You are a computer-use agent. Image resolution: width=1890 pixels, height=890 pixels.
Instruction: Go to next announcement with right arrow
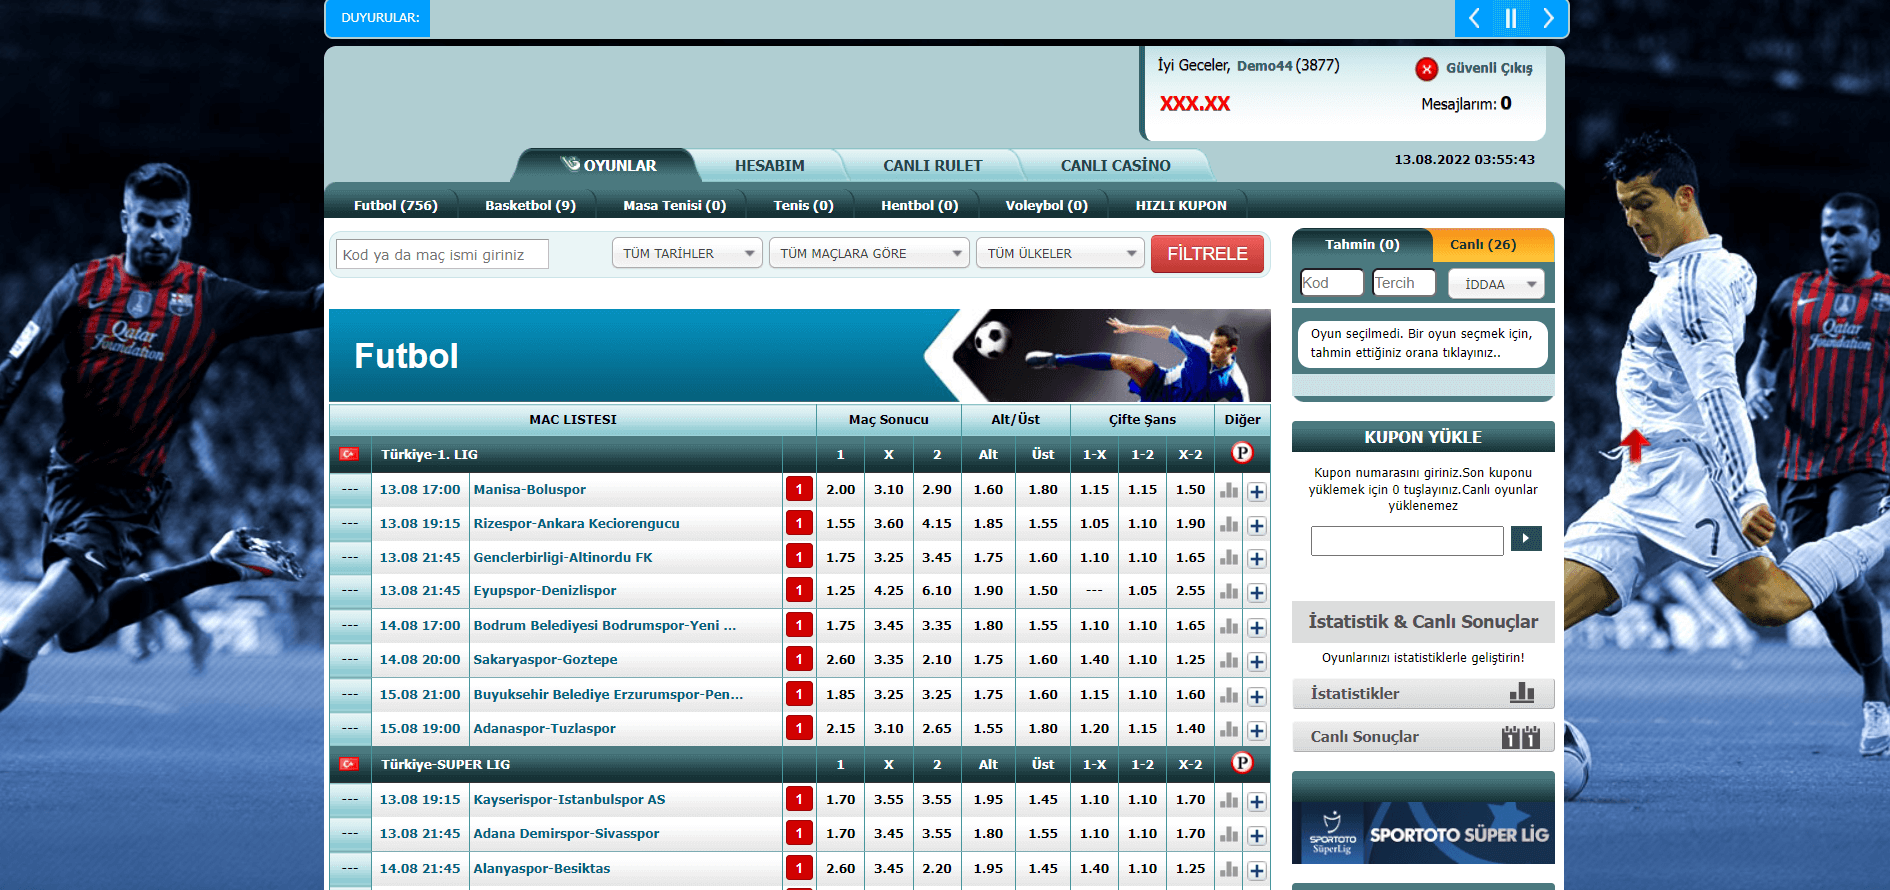[1548, 18]
